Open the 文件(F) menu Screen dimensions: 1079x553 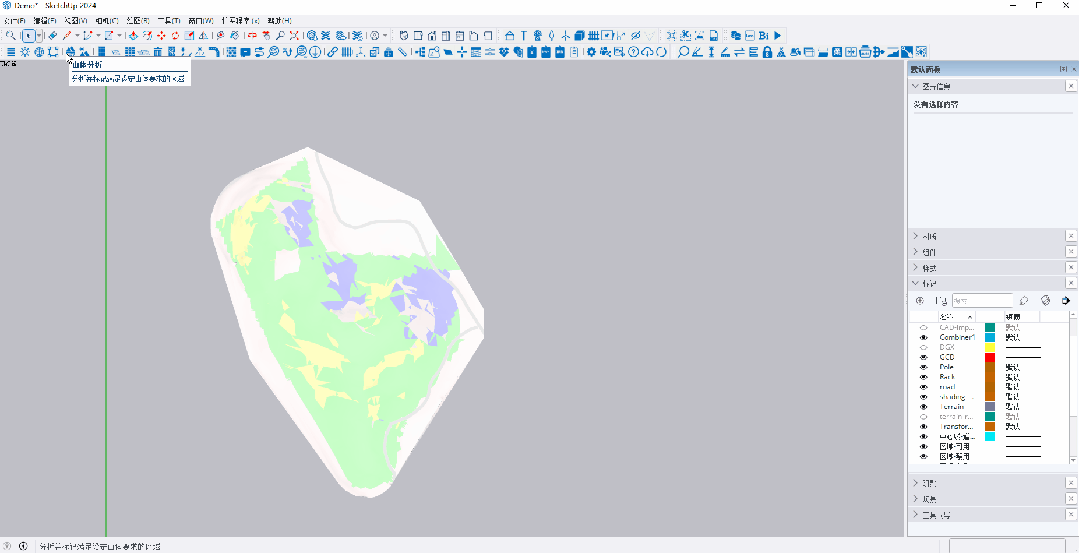click(14, 20)
